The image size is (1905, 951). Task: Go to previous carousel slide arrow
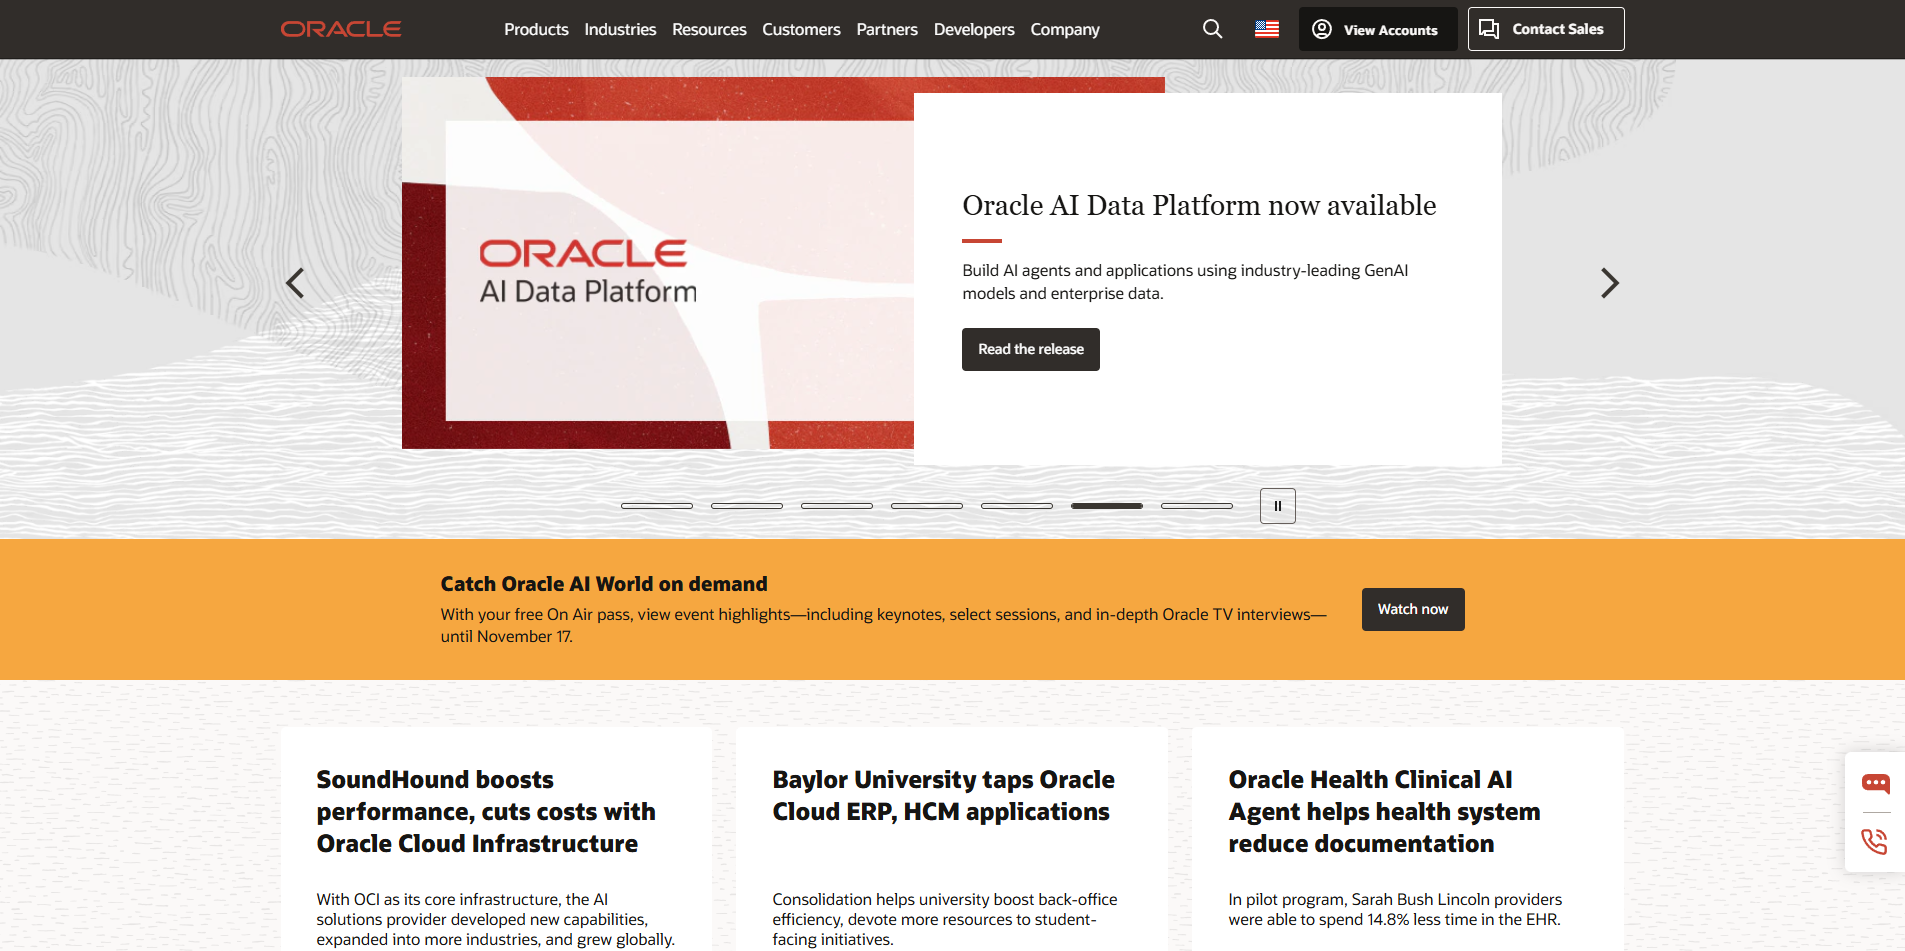click(x=295, y=283)
